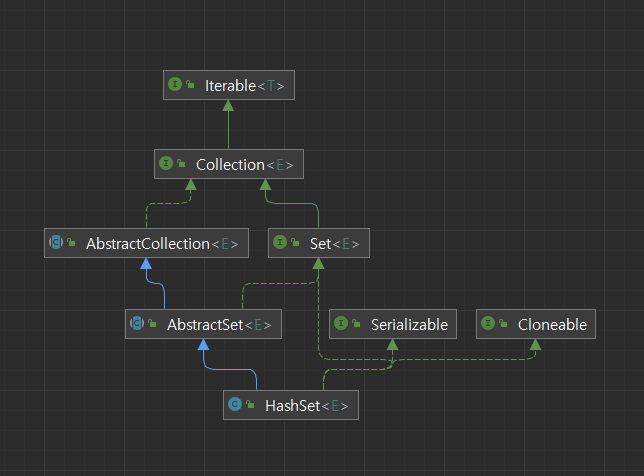Screen dimensions: 644x476
Task: Select the Cloneable interface label
Action: pyautogui.click(x=552, y=324)
